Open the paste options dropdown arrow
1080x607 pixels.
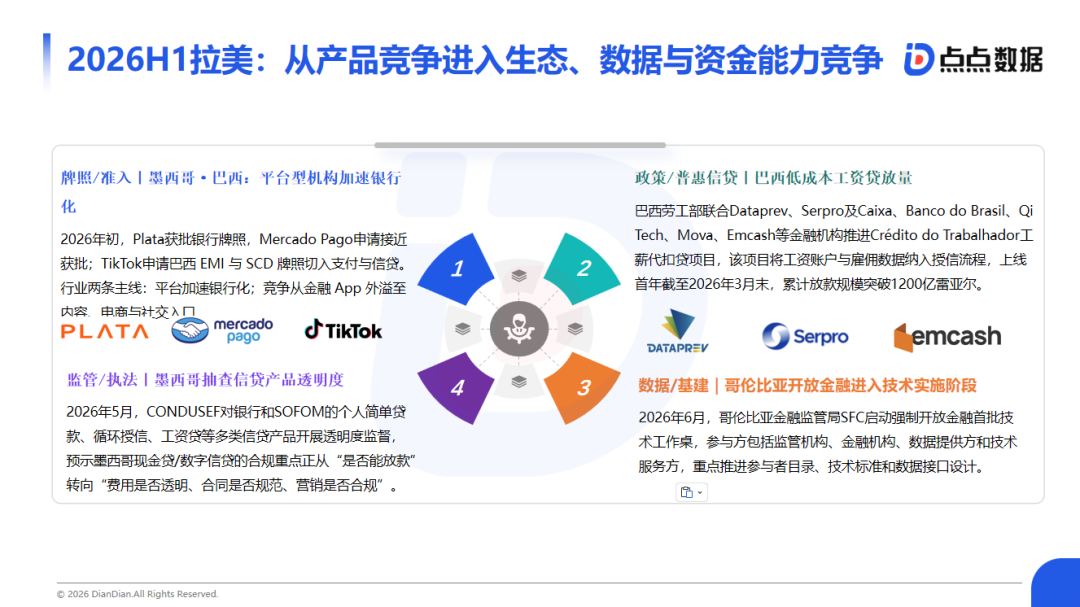700,493
